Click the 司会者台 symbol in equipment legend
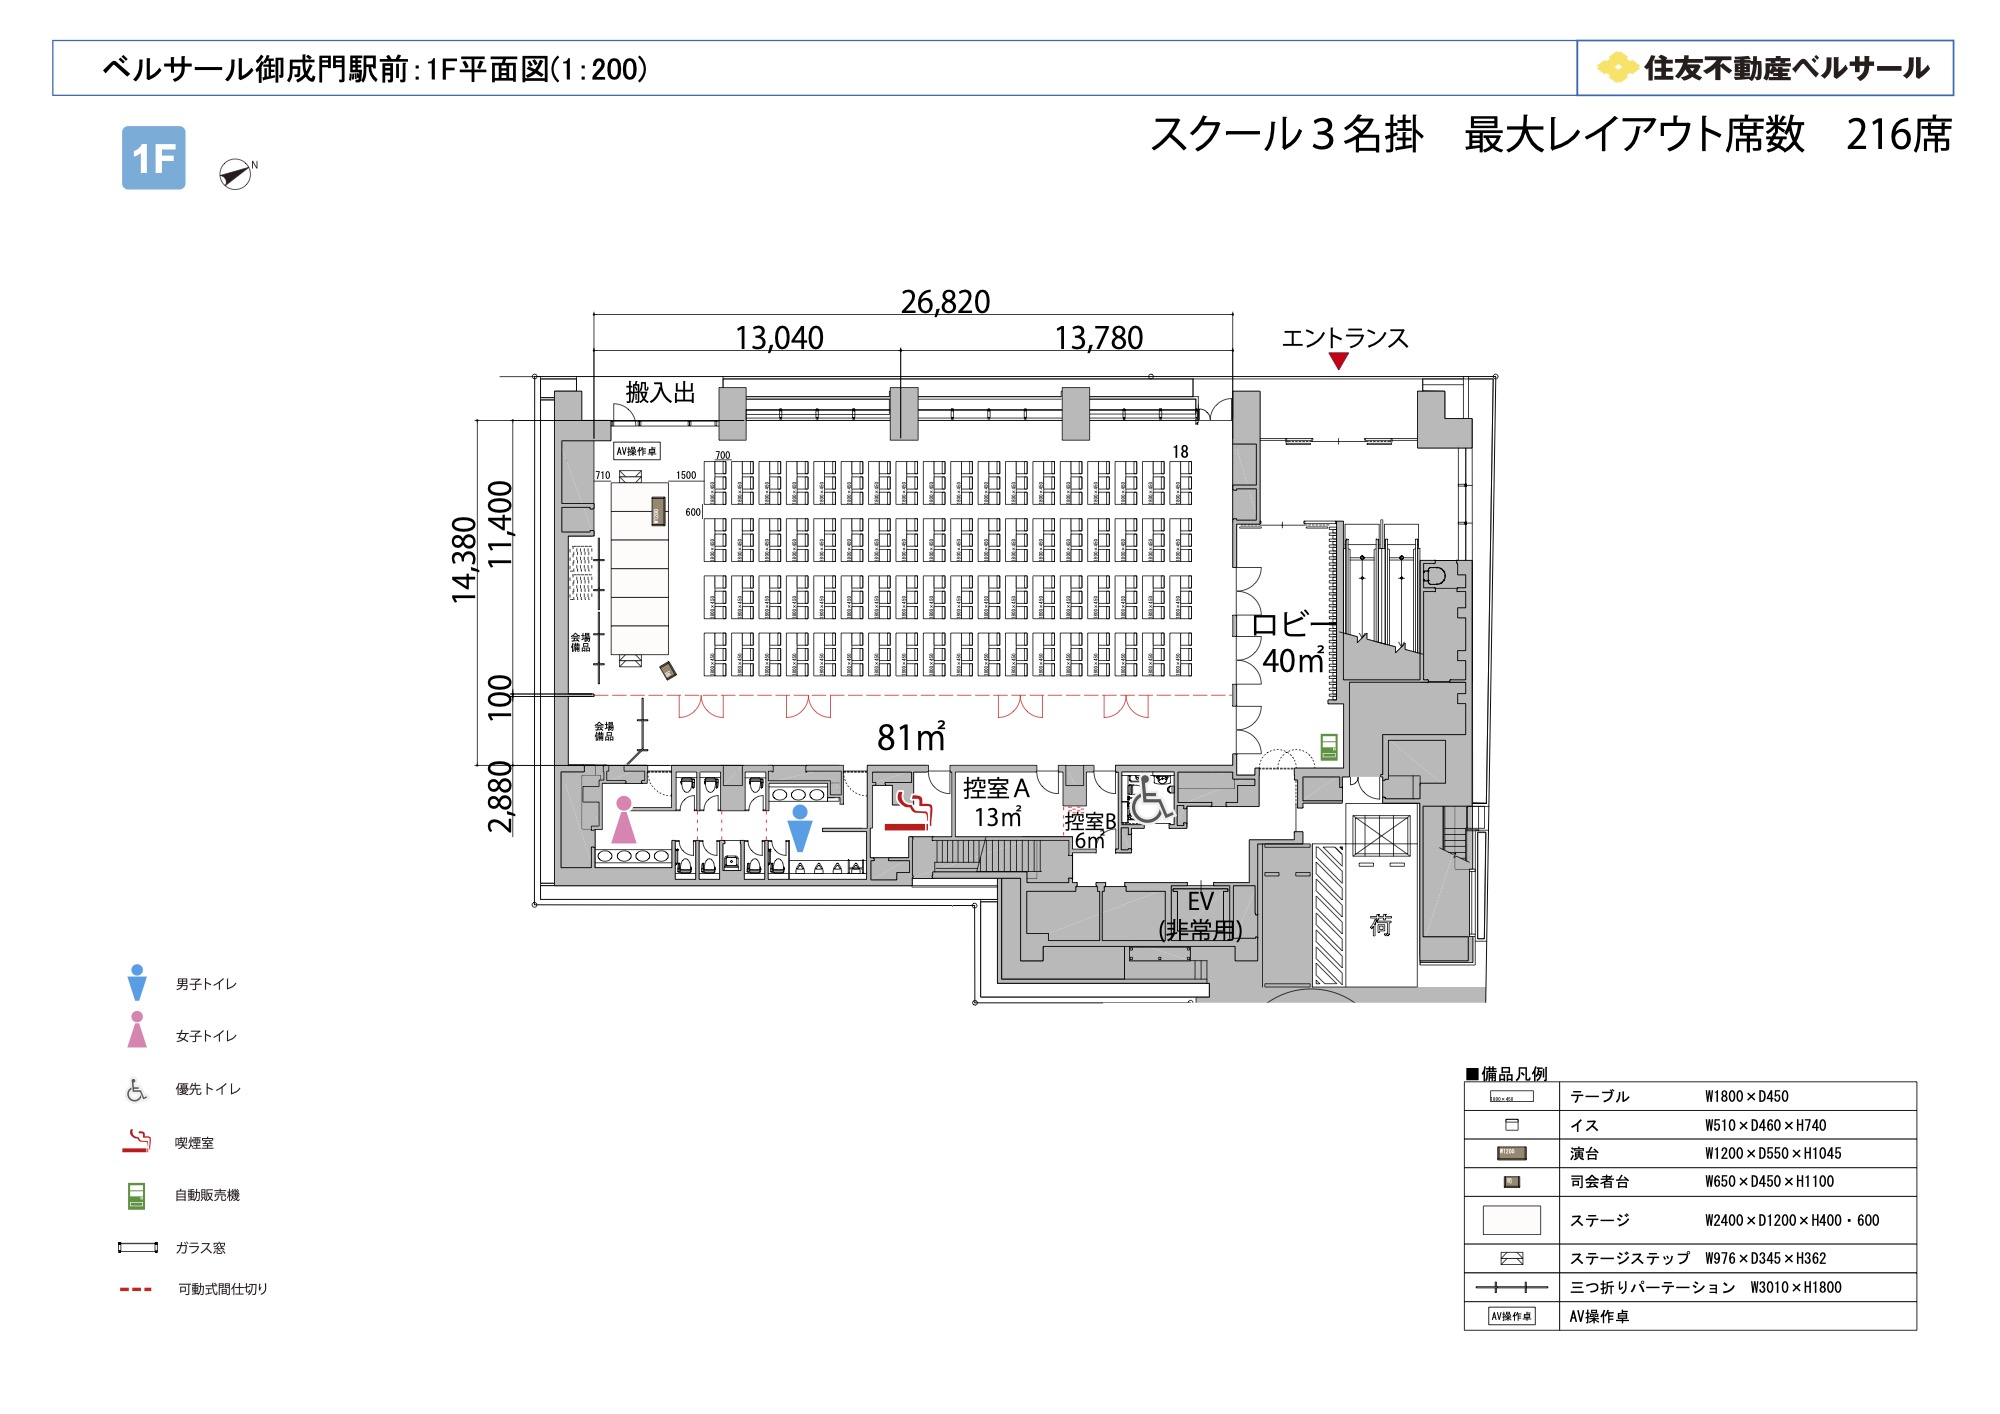The image size is (2000, 1414). [x=1512, y=1182]
